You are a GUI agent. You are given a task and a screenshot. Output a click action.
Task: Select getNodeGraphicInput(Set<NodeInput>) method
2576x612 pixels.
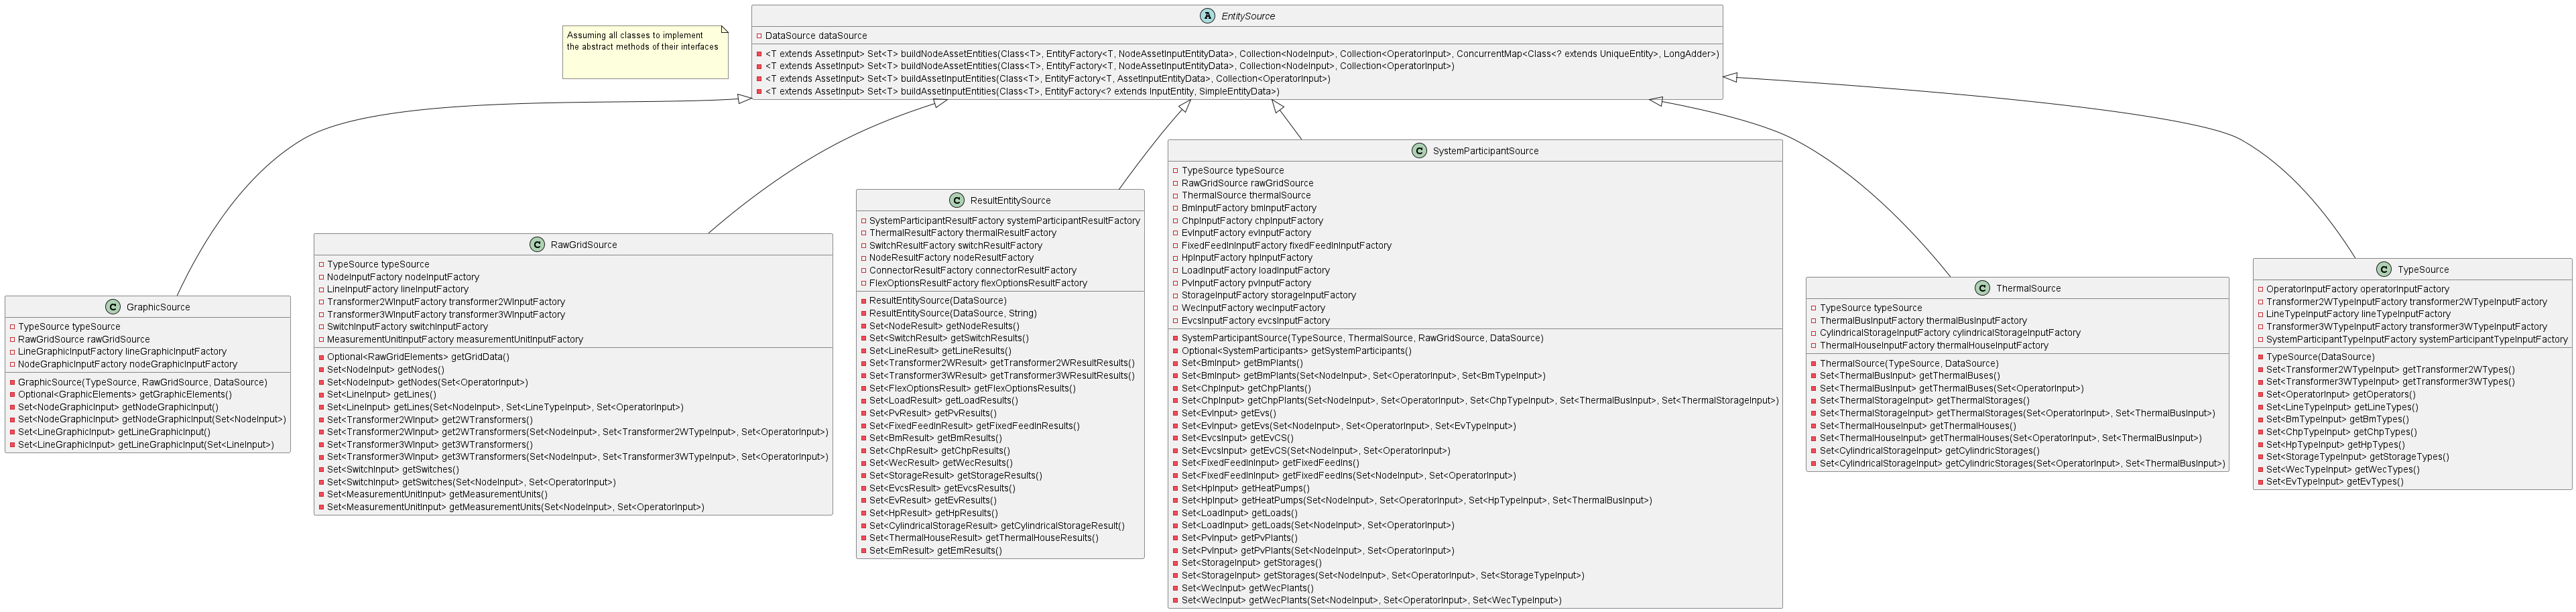click(x=152, y=420)
